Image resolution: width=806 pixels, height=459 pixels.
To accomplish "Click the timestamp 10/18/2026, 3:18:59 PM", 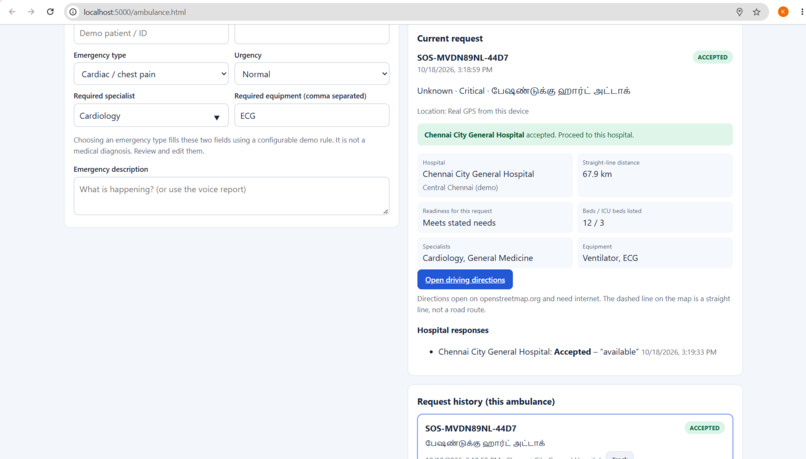I will 454,69.
